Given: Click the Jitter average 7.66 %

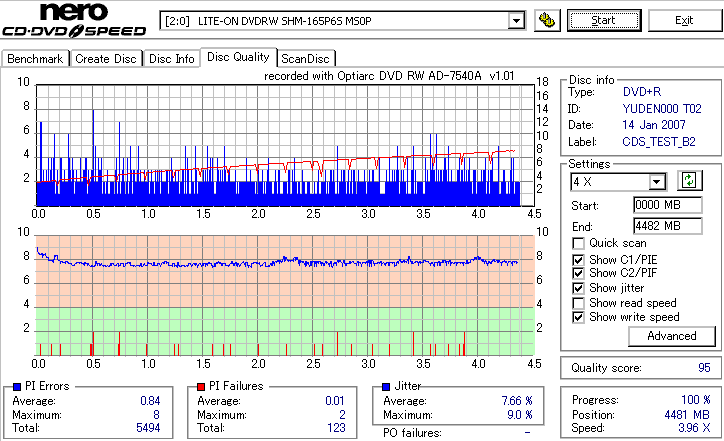Looking at the screenshot, I should [517, 401].
